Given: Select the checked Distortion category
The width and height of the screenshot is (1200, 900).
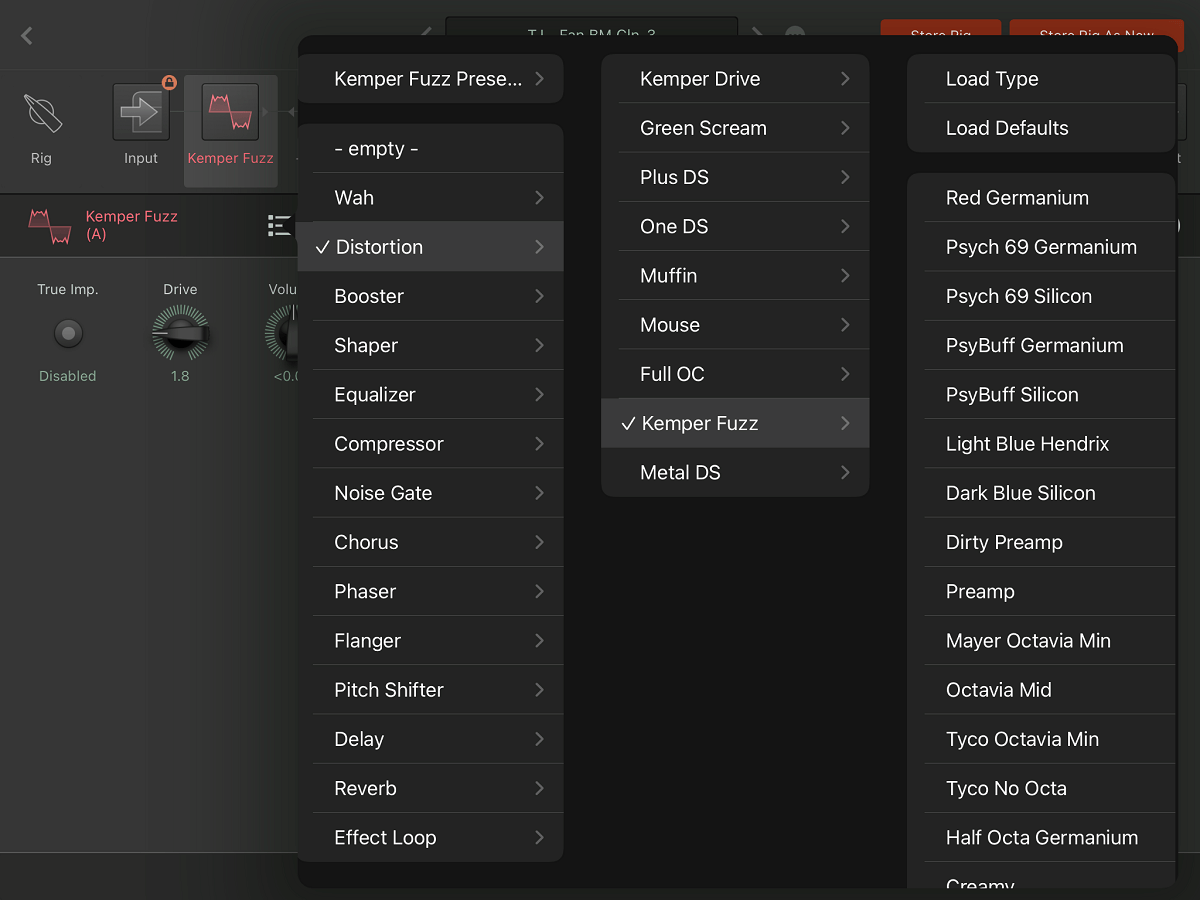Looking at the screenshot, I should coord(431,247).
